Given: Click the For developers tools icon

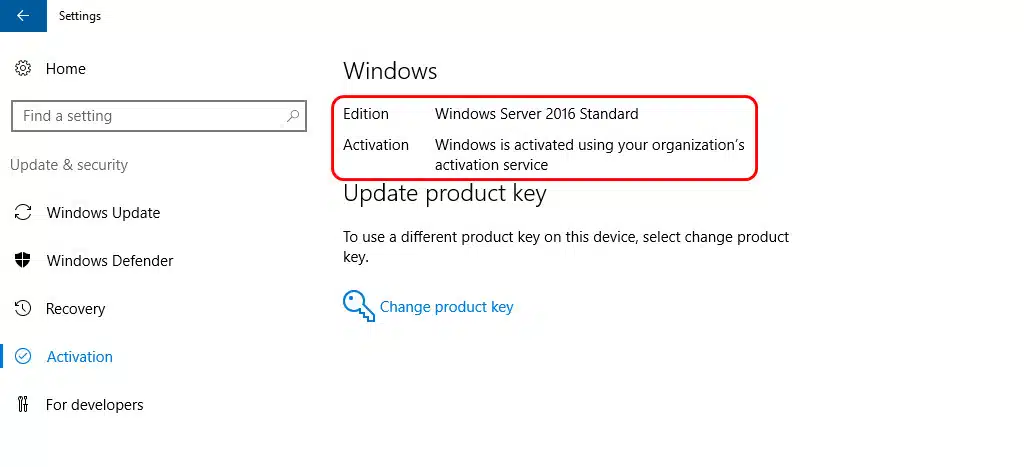Looking at the screenshot, I should [x=23, y=405].
